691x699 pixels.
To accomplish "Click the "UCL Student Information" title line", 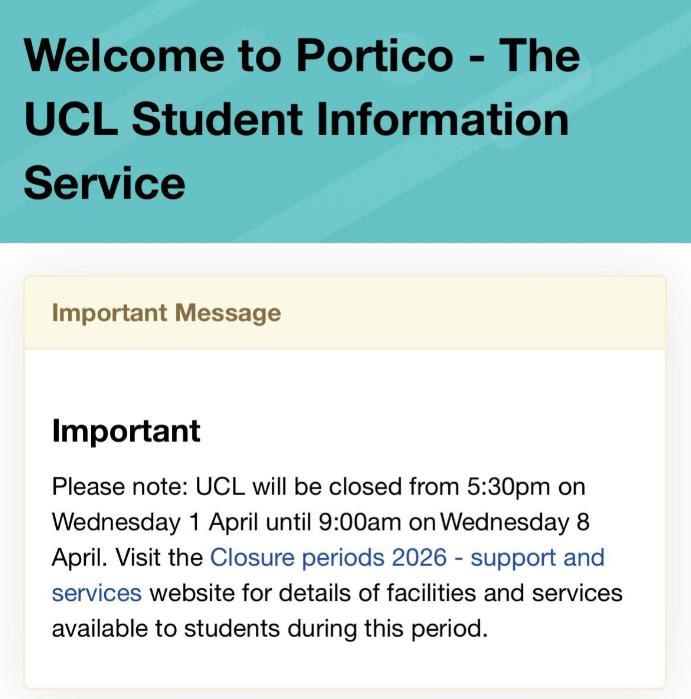I will [x=296, y=119].
